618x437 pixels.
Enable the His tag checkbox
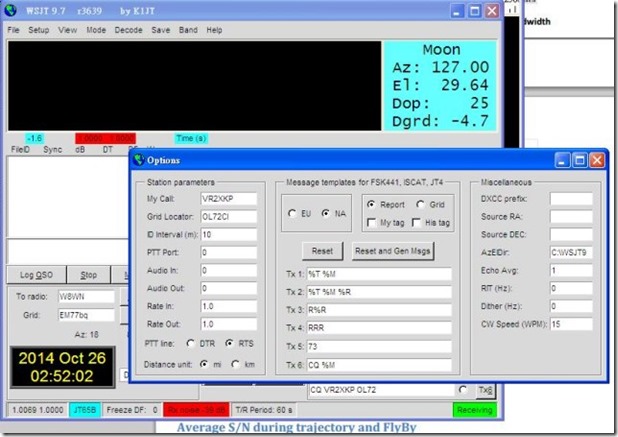tap(416, 223)
